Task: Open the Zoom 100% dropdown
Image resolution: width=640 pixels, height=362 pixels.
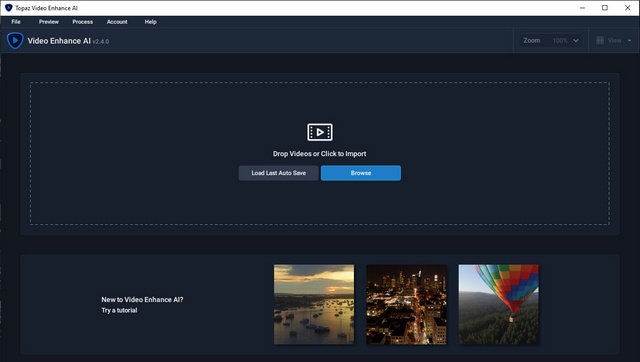Action: tap(551, 40)
